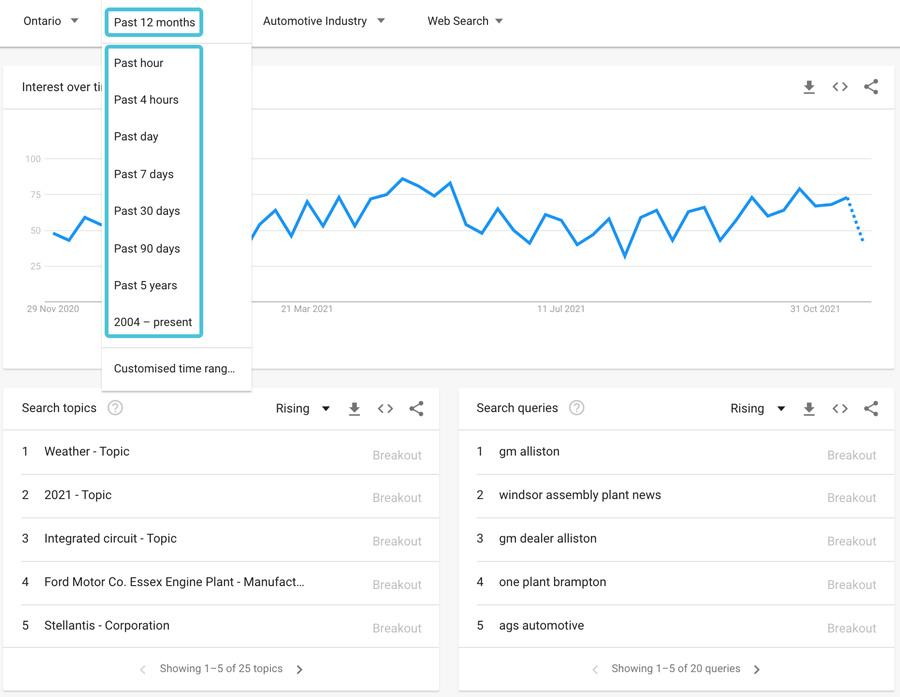Viewport: 900px width, 697px height.
Task: Open help icon next to Search queries
Action: click(x=576, y=408)
